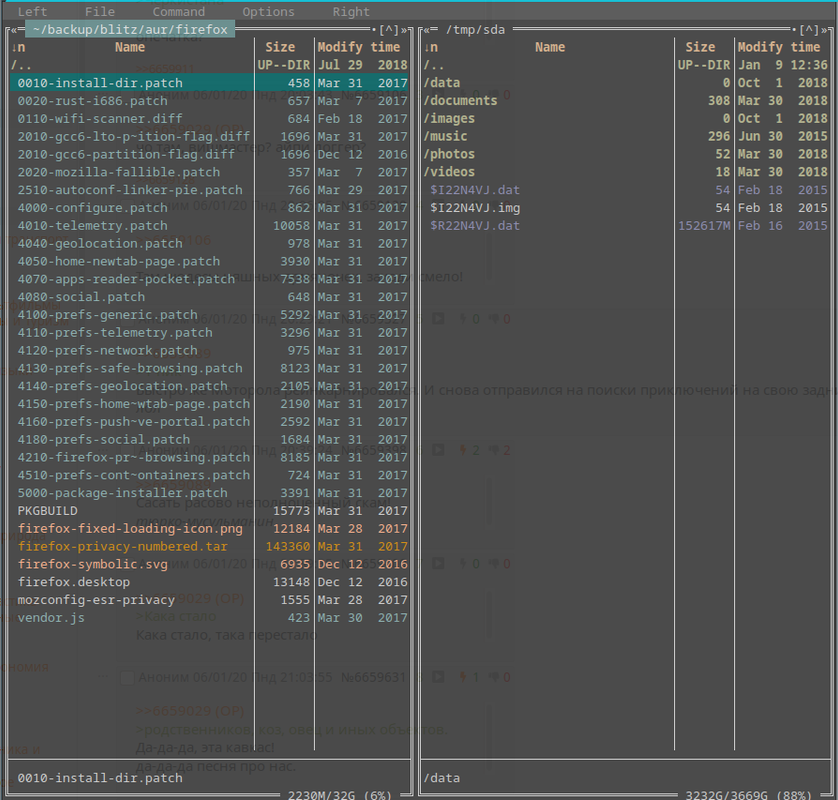Sort right panel by Name column
838x800 pixels.
(550, 47)
